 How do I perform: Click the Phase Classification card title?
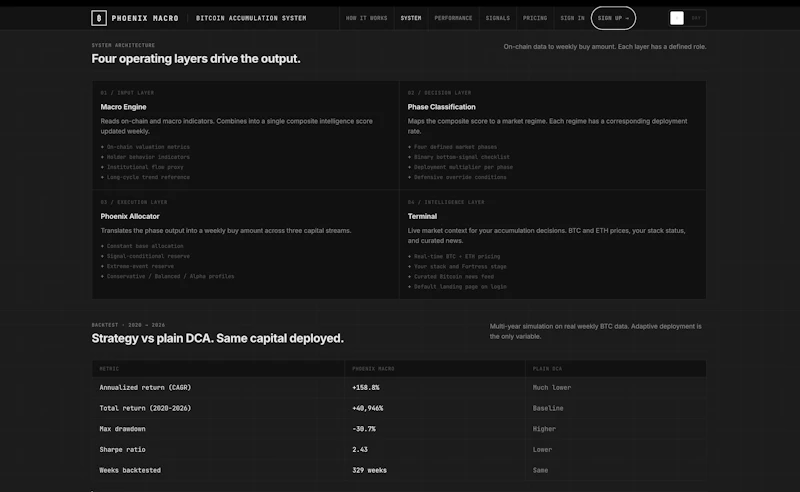441,107
